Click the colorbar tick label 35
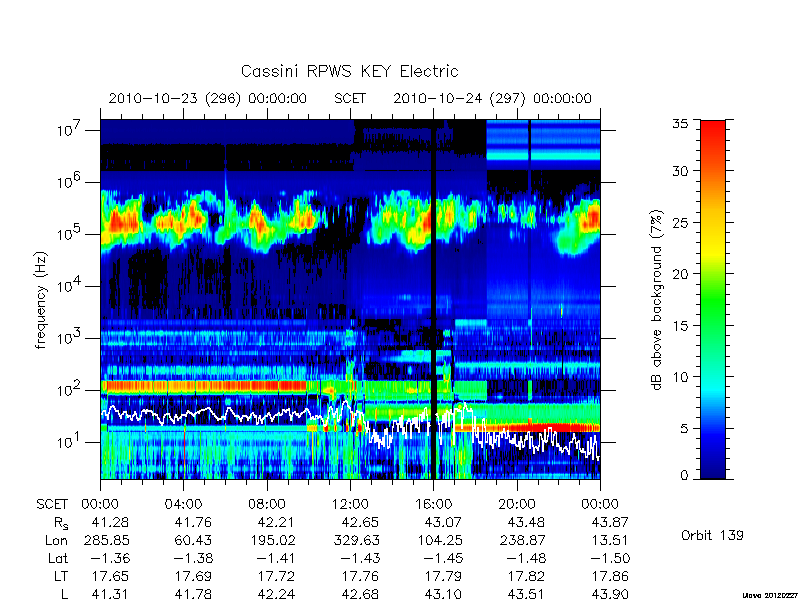The width and height of the screenshot is (800, 600). pos(680,123)
